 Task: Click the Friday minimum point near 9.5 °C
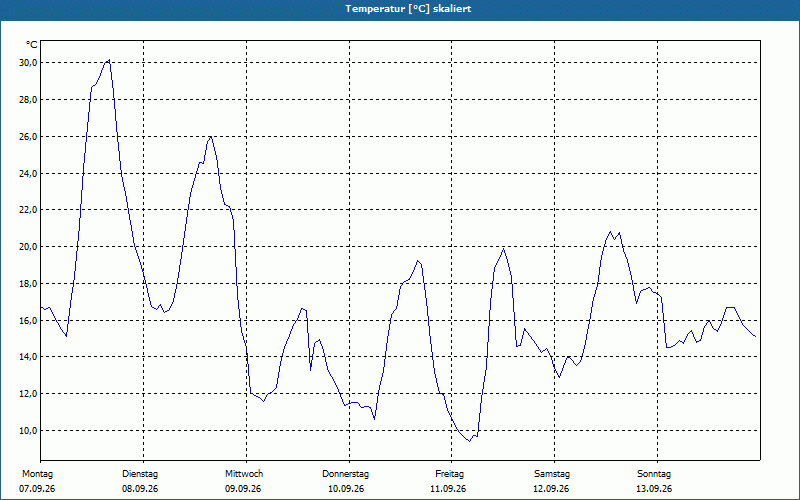[469, 441]
